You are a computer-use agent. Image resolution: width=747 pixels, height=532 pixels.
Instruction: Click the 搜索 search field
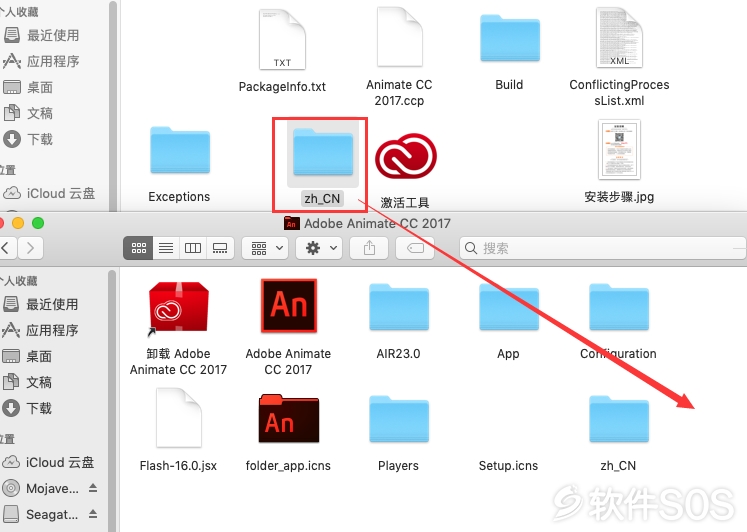coord(602,248)
